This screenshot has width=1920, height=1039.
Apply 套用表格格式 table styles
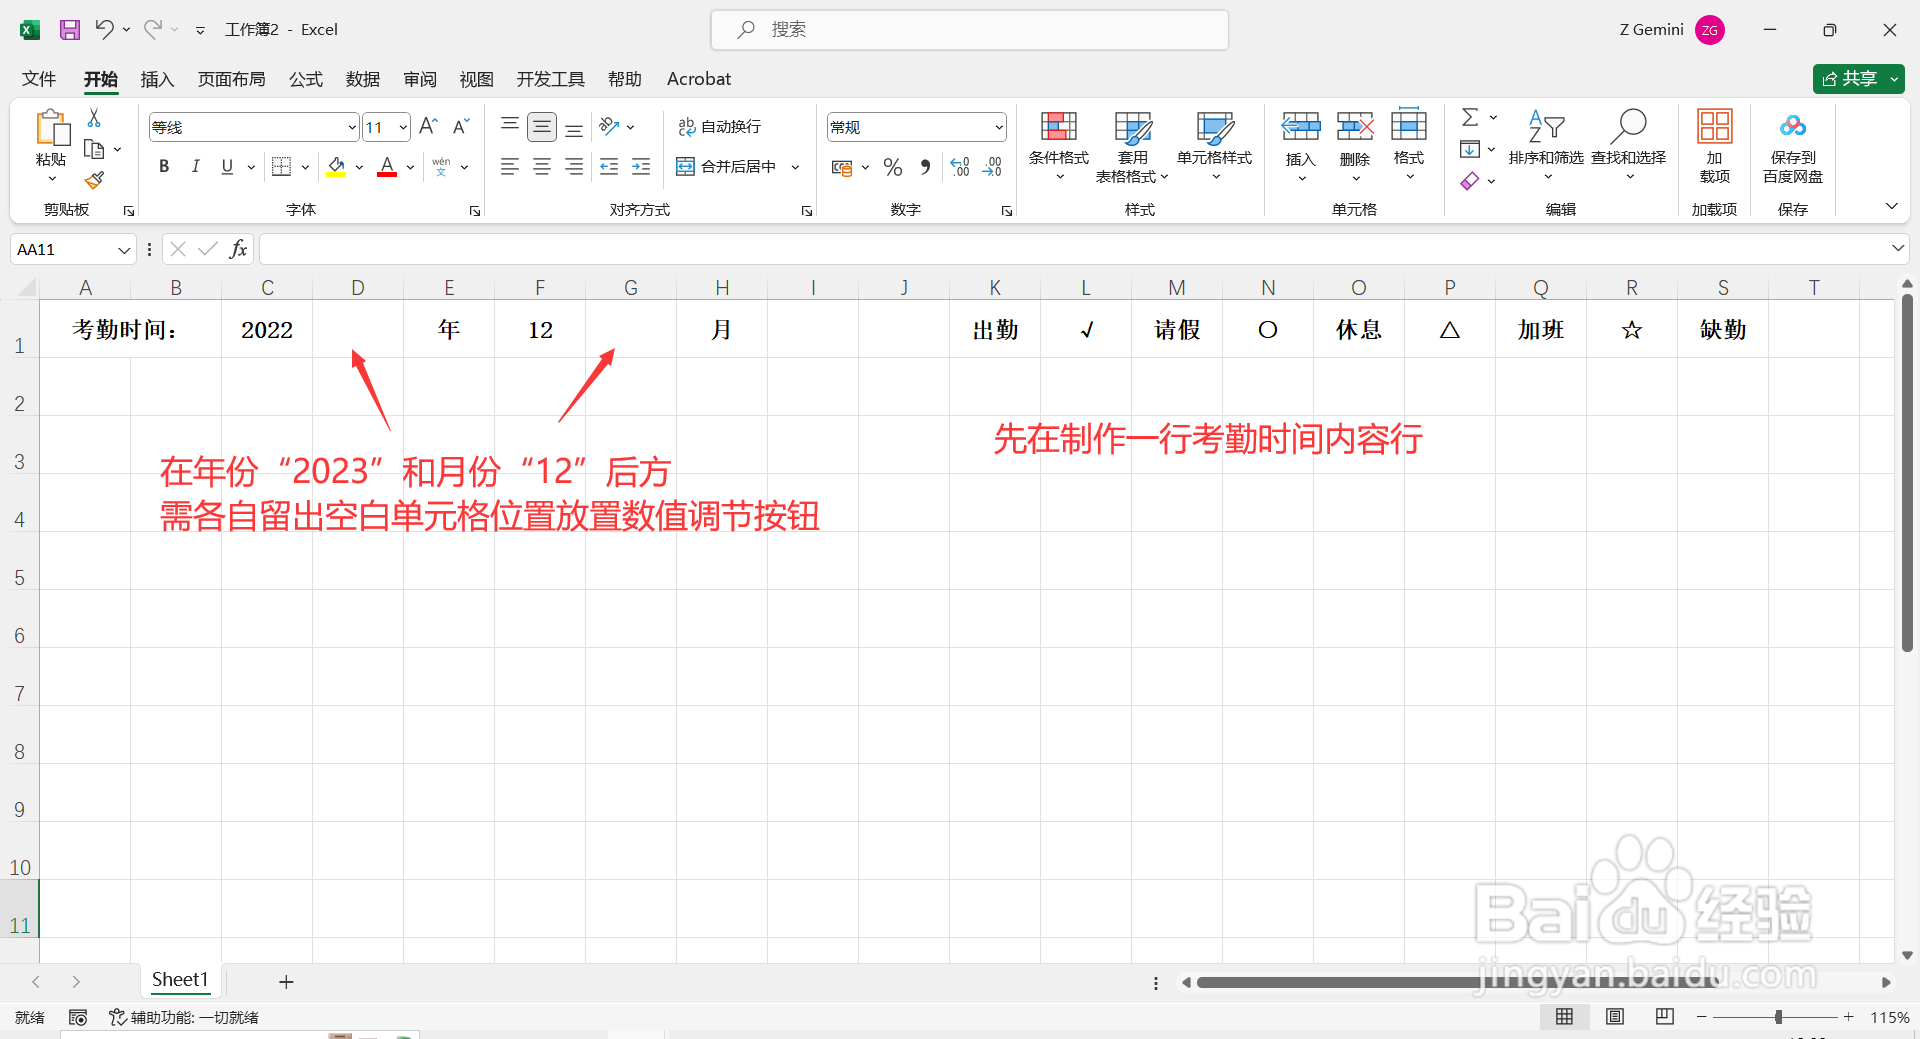pos(1131,145)
